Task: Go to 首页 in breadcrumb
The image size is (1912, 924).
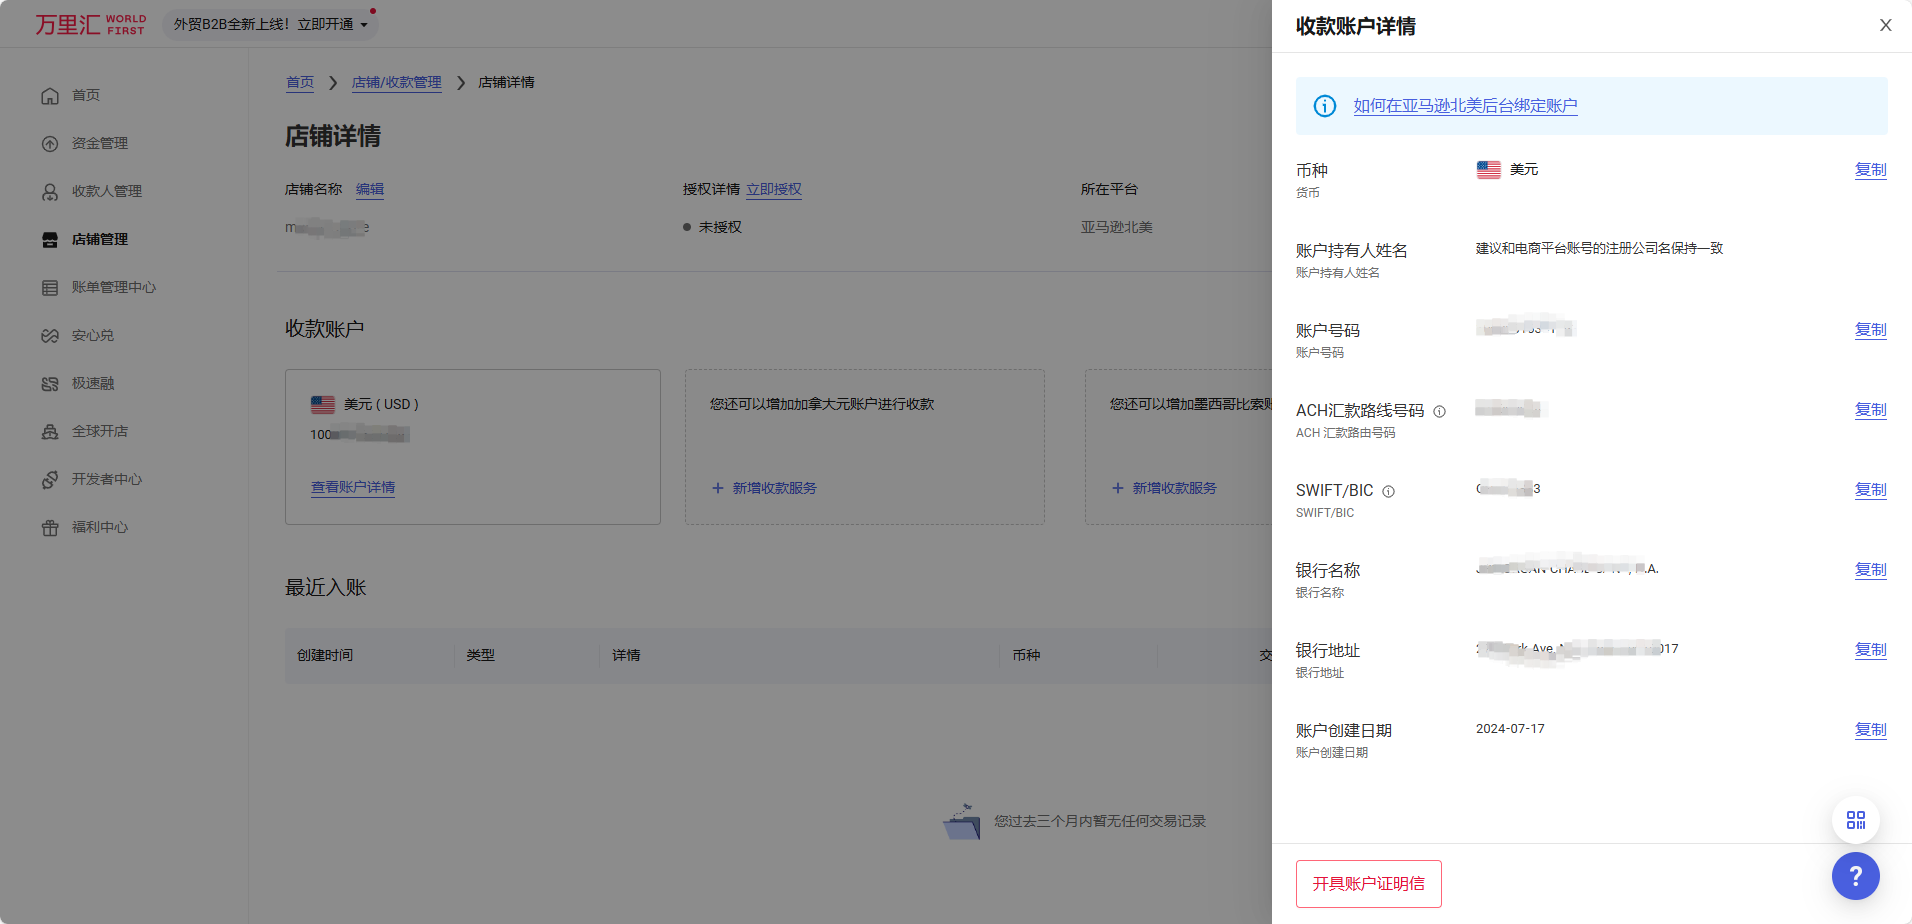Action: tap(300, 82)
